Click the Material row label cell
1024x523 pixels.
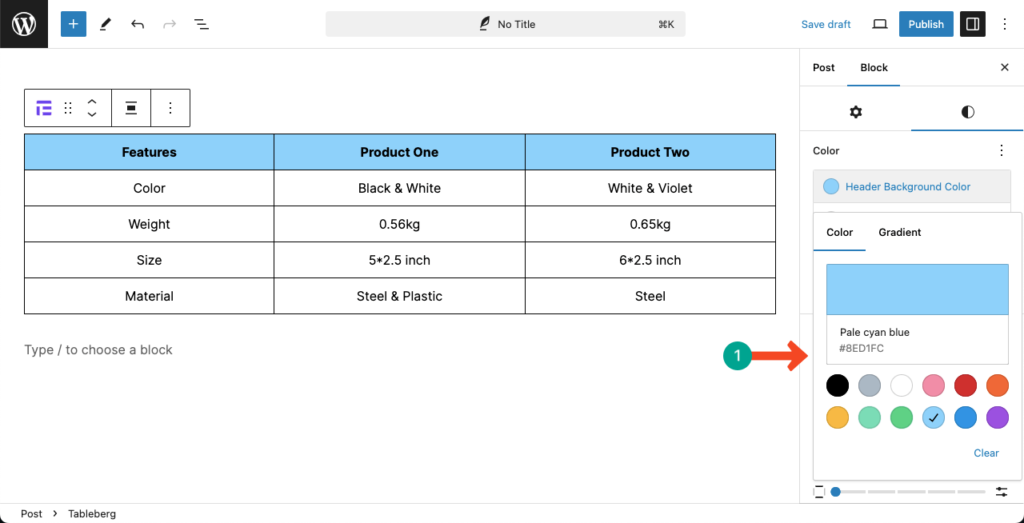pyautogui.click(x=149, y=296)
